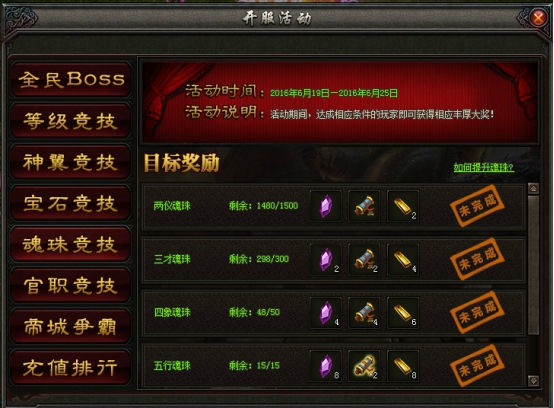
Task: Open the 充值排行 tab
Action: coord(71,367)
